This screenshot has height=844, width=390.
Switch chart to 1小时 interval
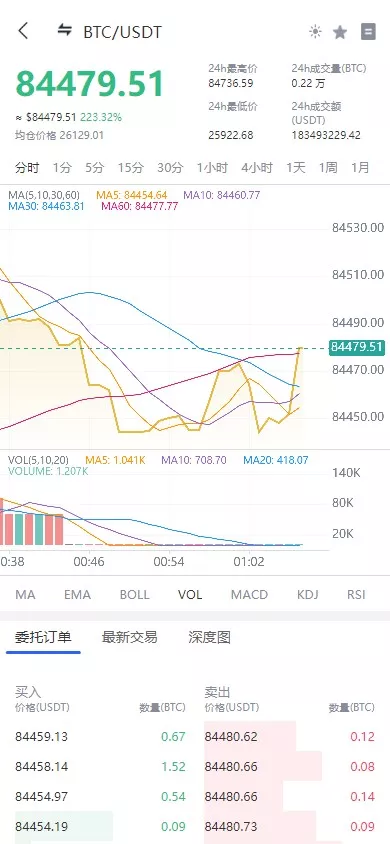212,167
